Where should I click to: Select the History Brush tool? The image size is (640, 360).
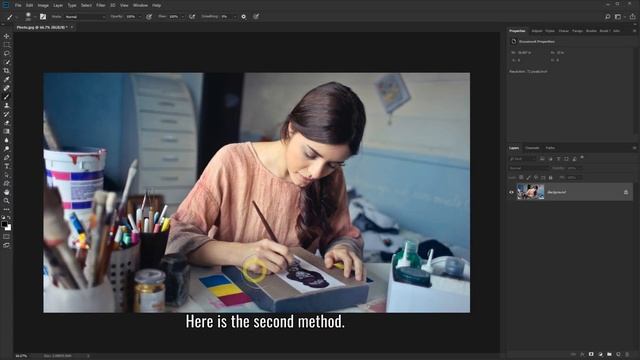(x=7, y=114)
